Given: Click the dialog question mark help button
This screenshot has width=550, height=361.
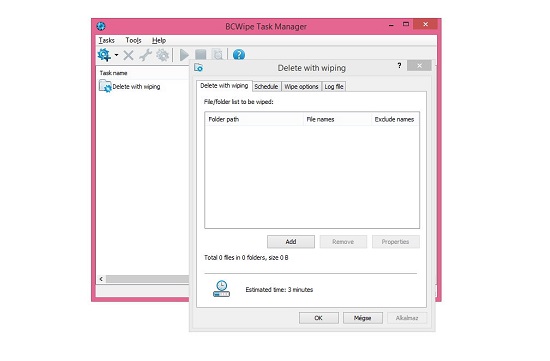Looking at the screenshot, I should (399, 66).
